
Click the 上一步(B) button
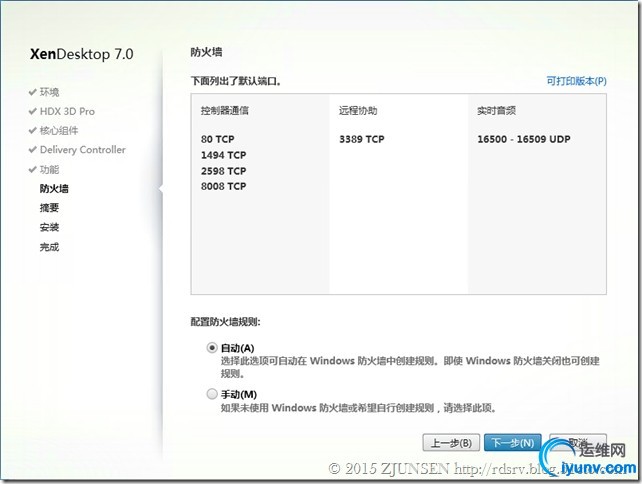click(451, 443)
